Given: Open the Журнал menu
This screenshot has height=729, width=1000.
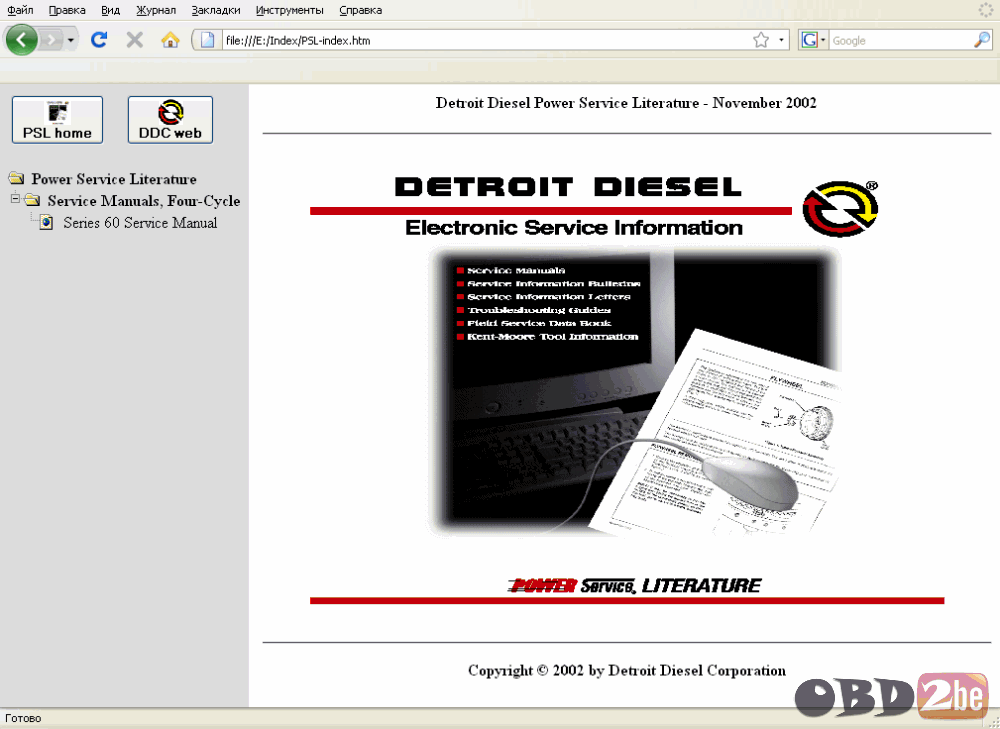Looking at the screenshot, I should pyautogui.click(x=156, y=10).
